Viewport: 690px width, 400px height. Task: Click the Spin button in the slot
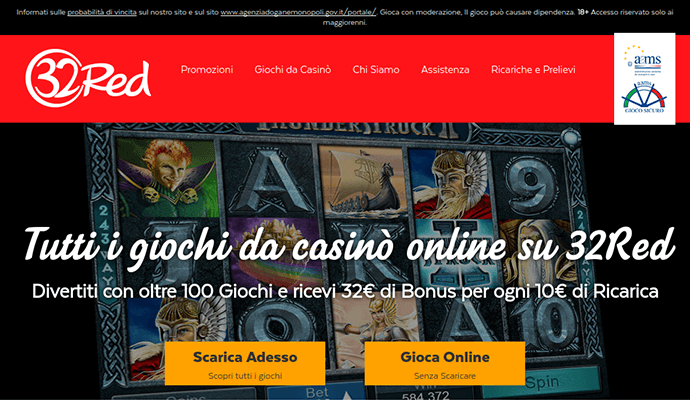(x=542, y=383)
